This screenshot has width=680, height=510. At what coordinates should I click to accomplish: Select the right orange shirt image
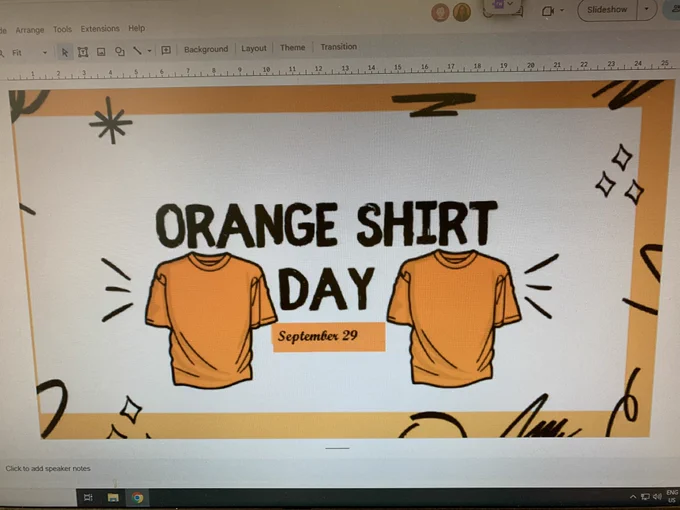454,318
